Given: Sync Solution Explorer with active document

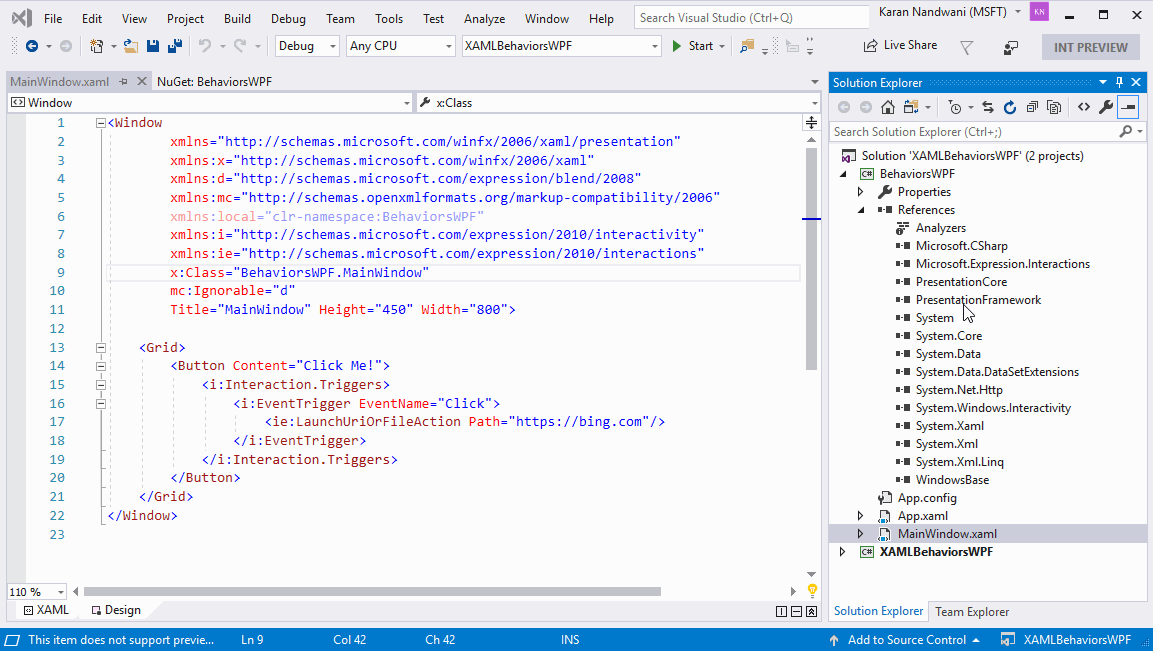Looking at the screenshot, I should (x=987, y=107).
